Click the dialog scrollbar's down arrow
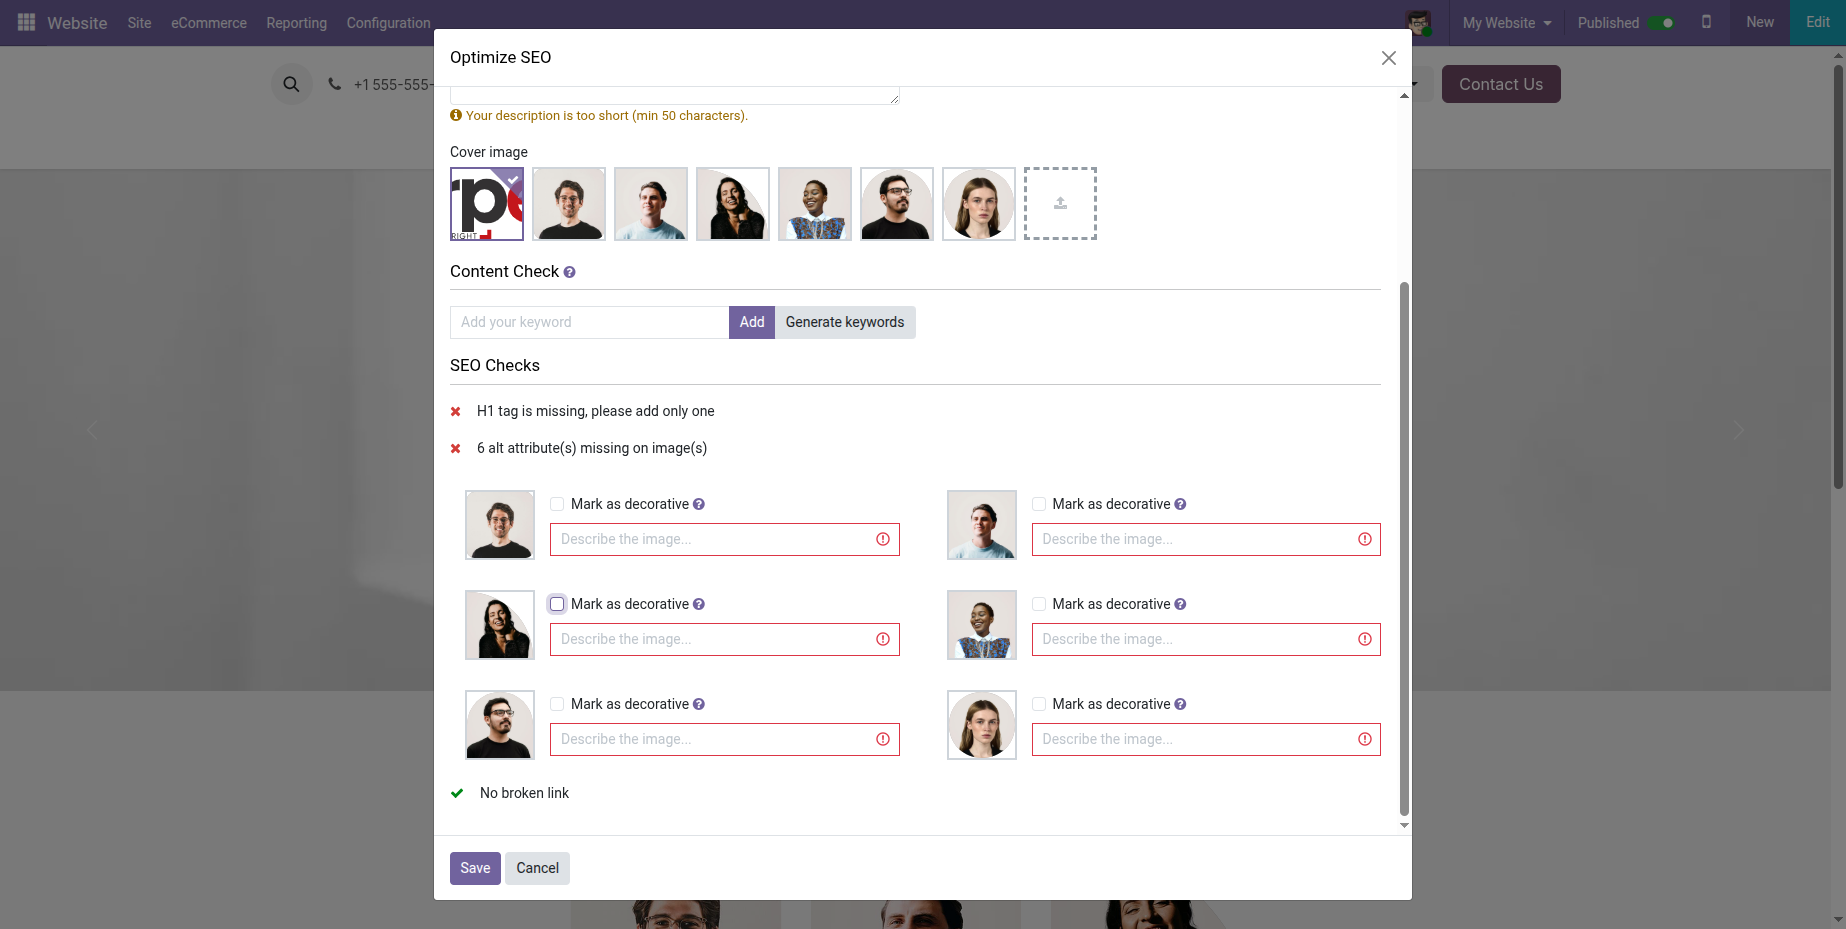Screen dimensions: 1846x929 [x=1404, y=826]
